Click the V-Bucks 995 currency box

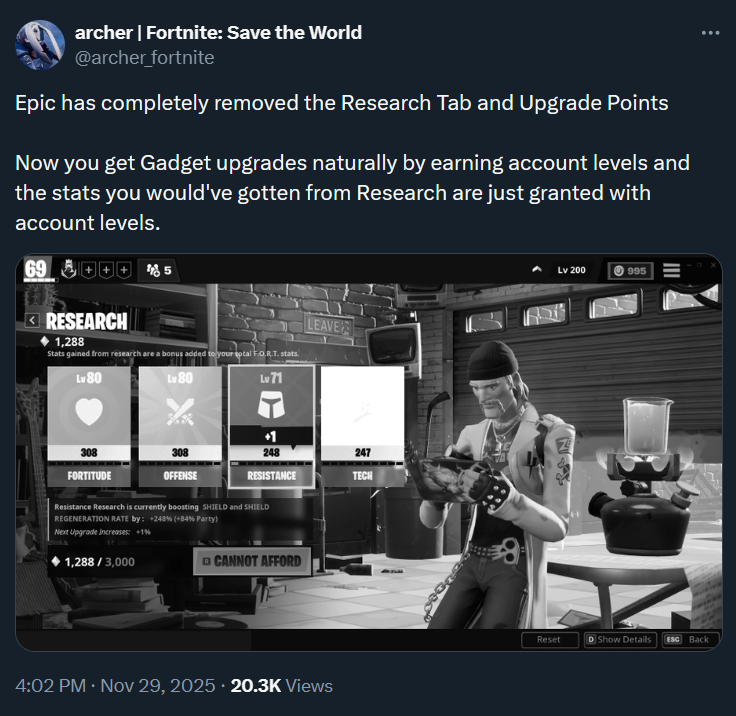pos(630,271)
